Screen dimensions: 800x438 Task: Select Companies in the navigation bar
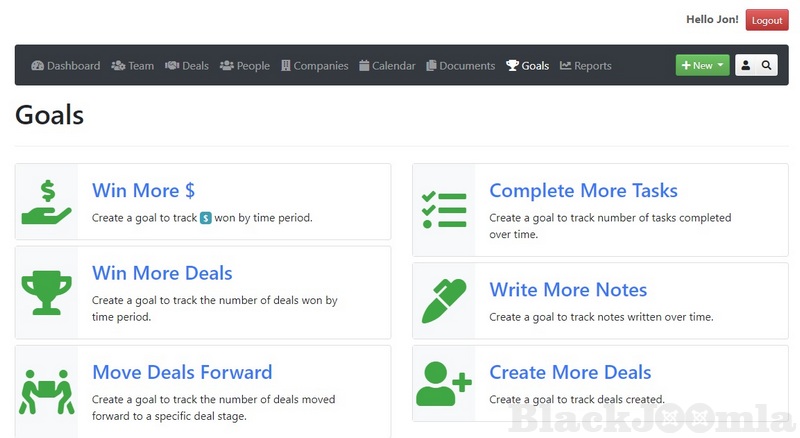click(315, 66)
